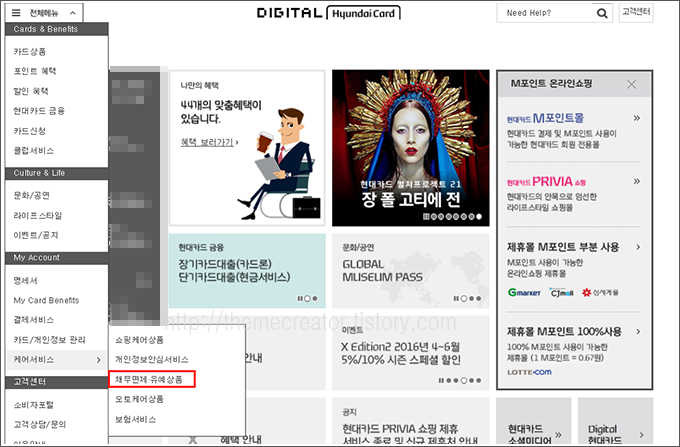
Task: Pause the 현대카드 금융 card slideshow
Action: click(x=300, y=298)
